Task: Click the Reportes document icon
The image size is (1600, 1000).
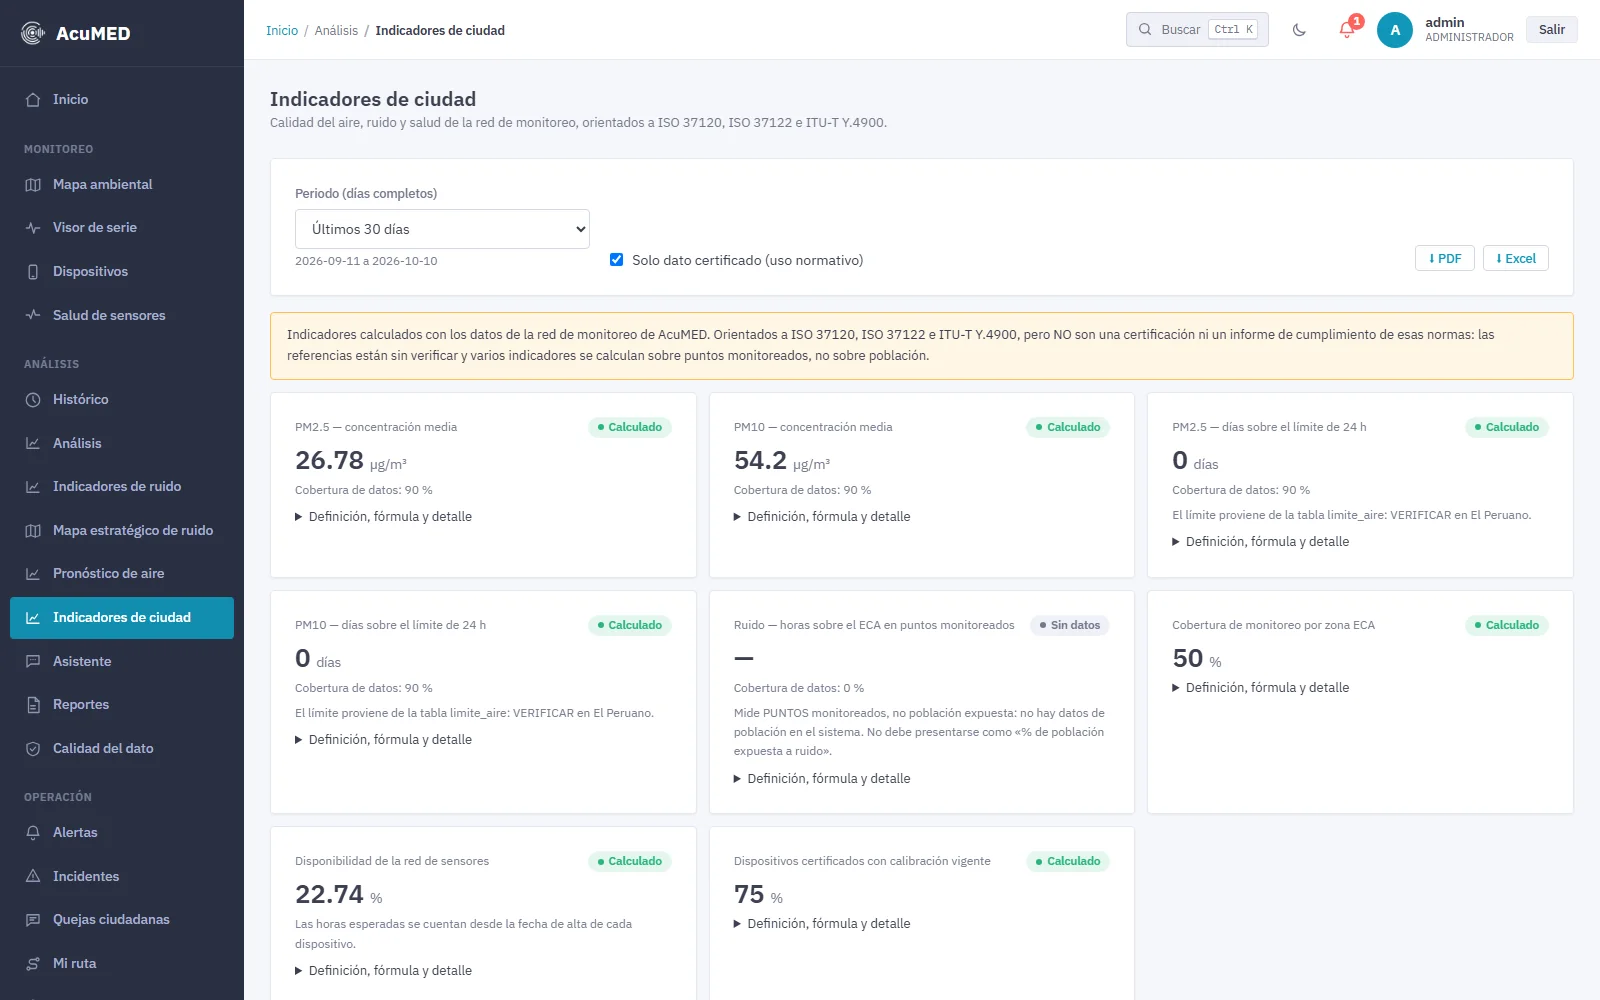Action: tap(33, 705)
